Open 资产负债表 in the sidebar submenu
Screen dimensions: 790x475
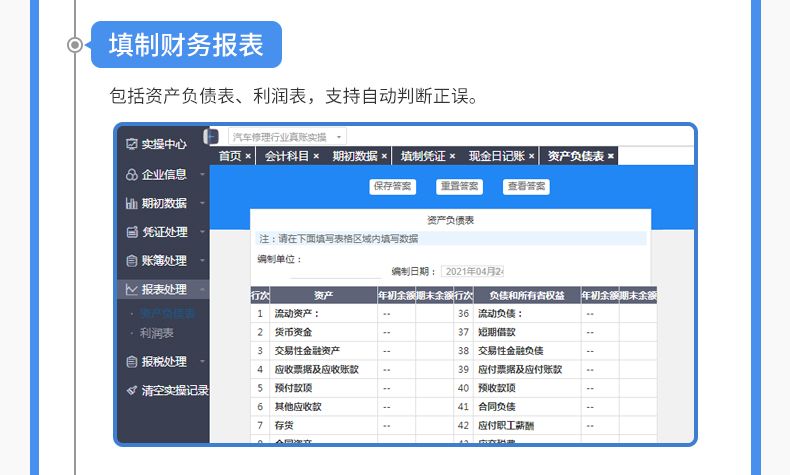167,314
